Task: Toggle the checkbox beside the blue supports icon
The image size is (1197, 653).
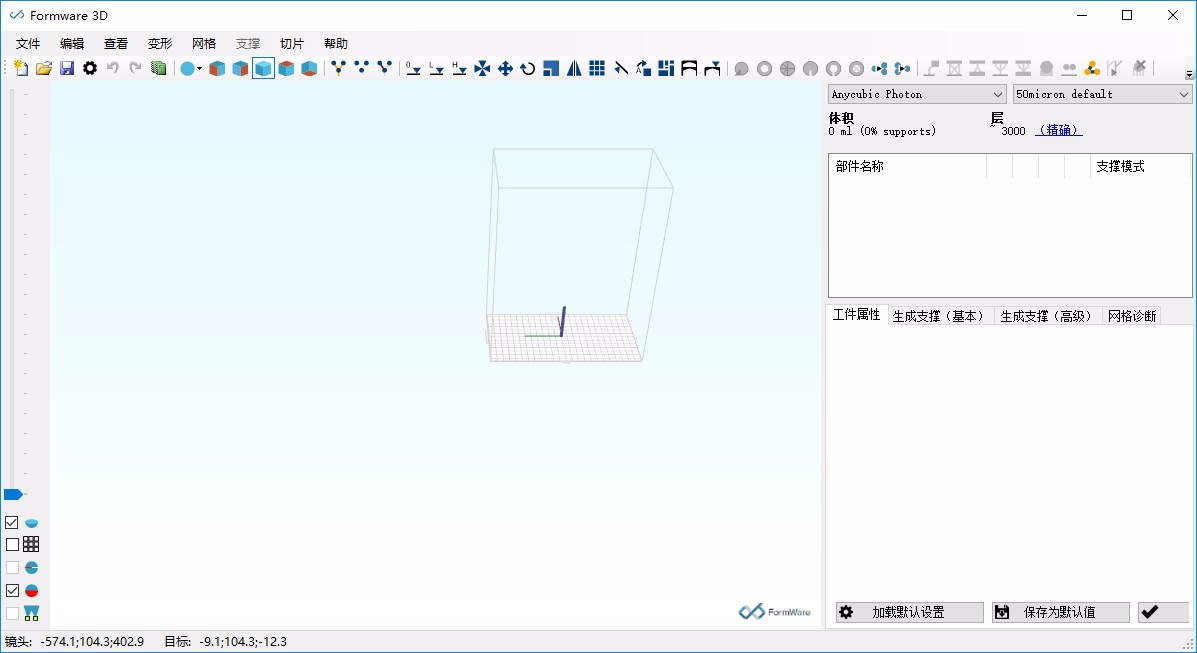Action: click(12, 613)
